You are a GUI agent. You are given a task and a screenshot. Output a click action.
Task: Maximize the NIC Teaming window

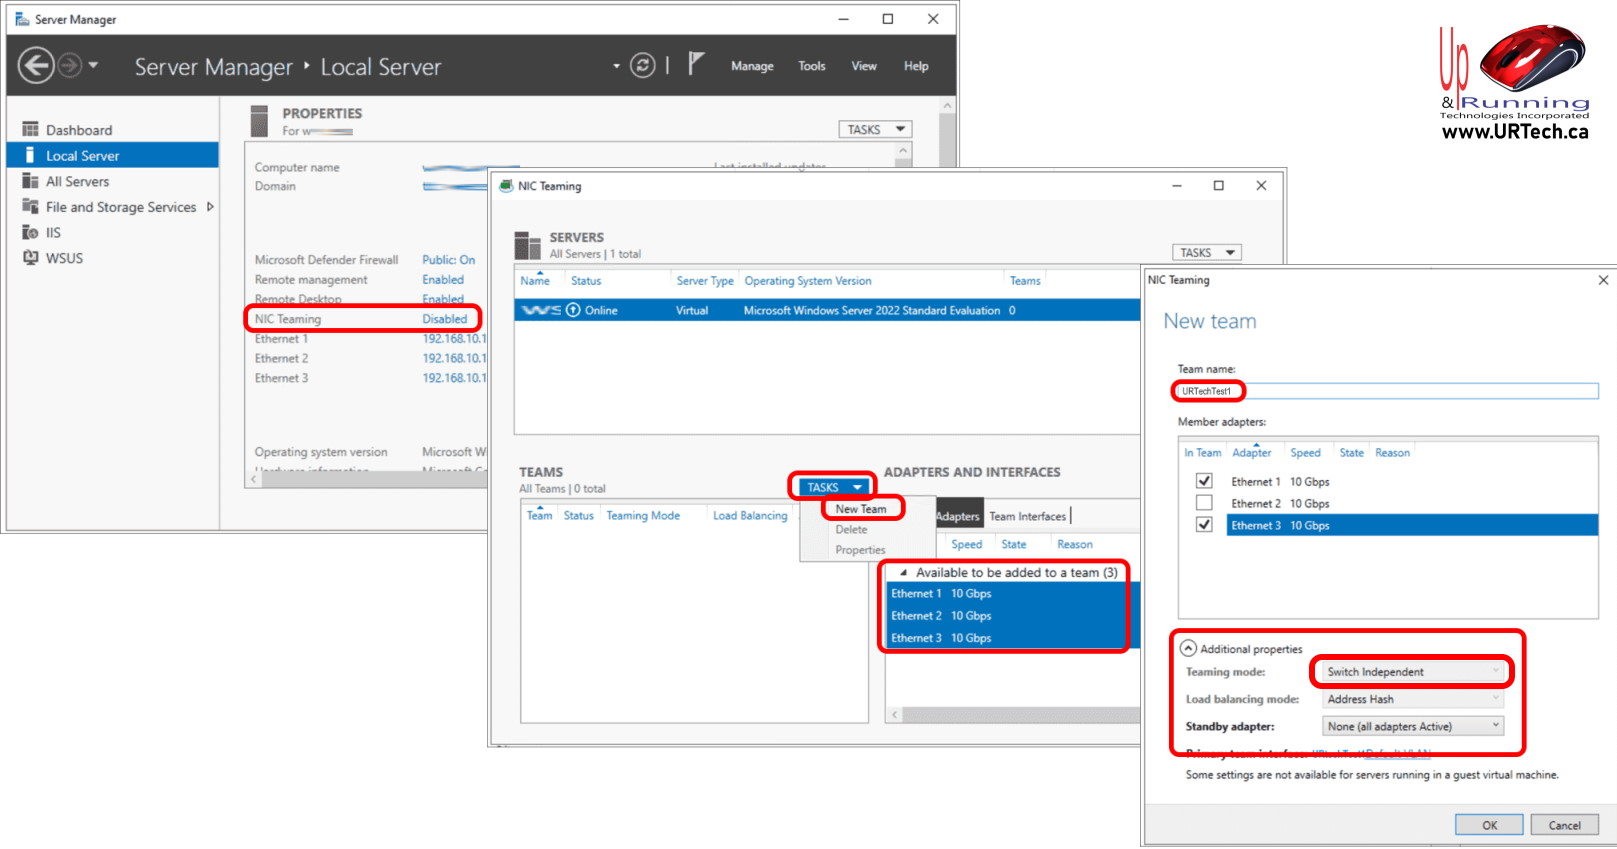1218,186
